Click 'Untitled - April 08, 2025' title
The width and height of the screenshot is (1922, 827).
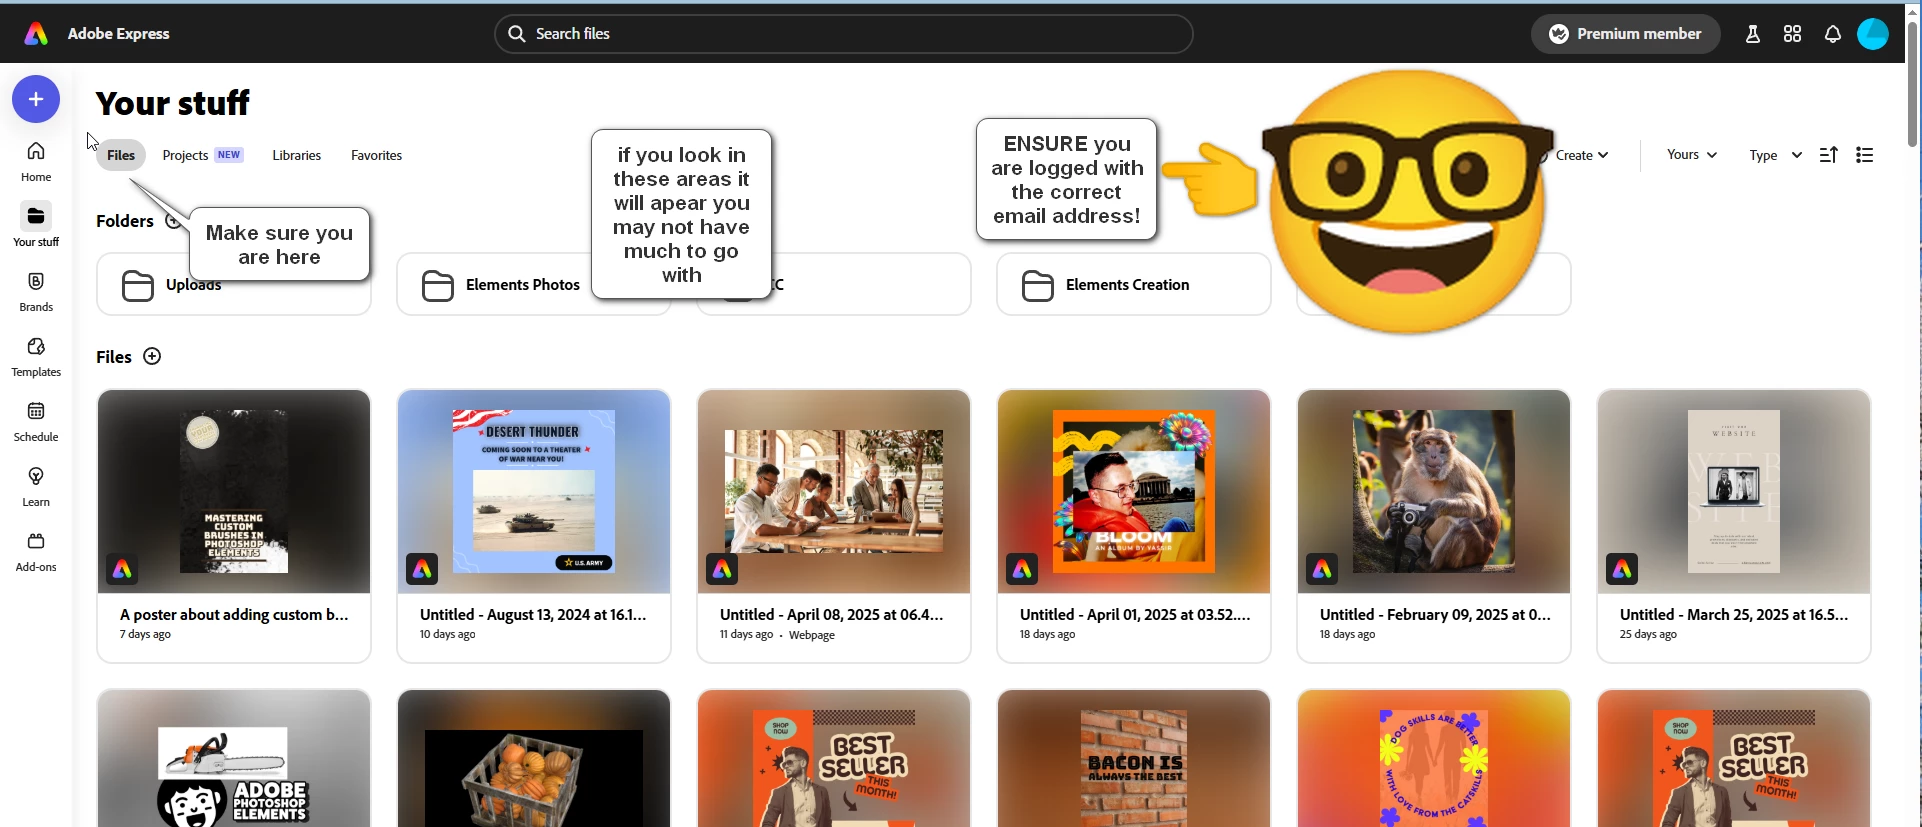pyautogui.click(x=832, y=615)
